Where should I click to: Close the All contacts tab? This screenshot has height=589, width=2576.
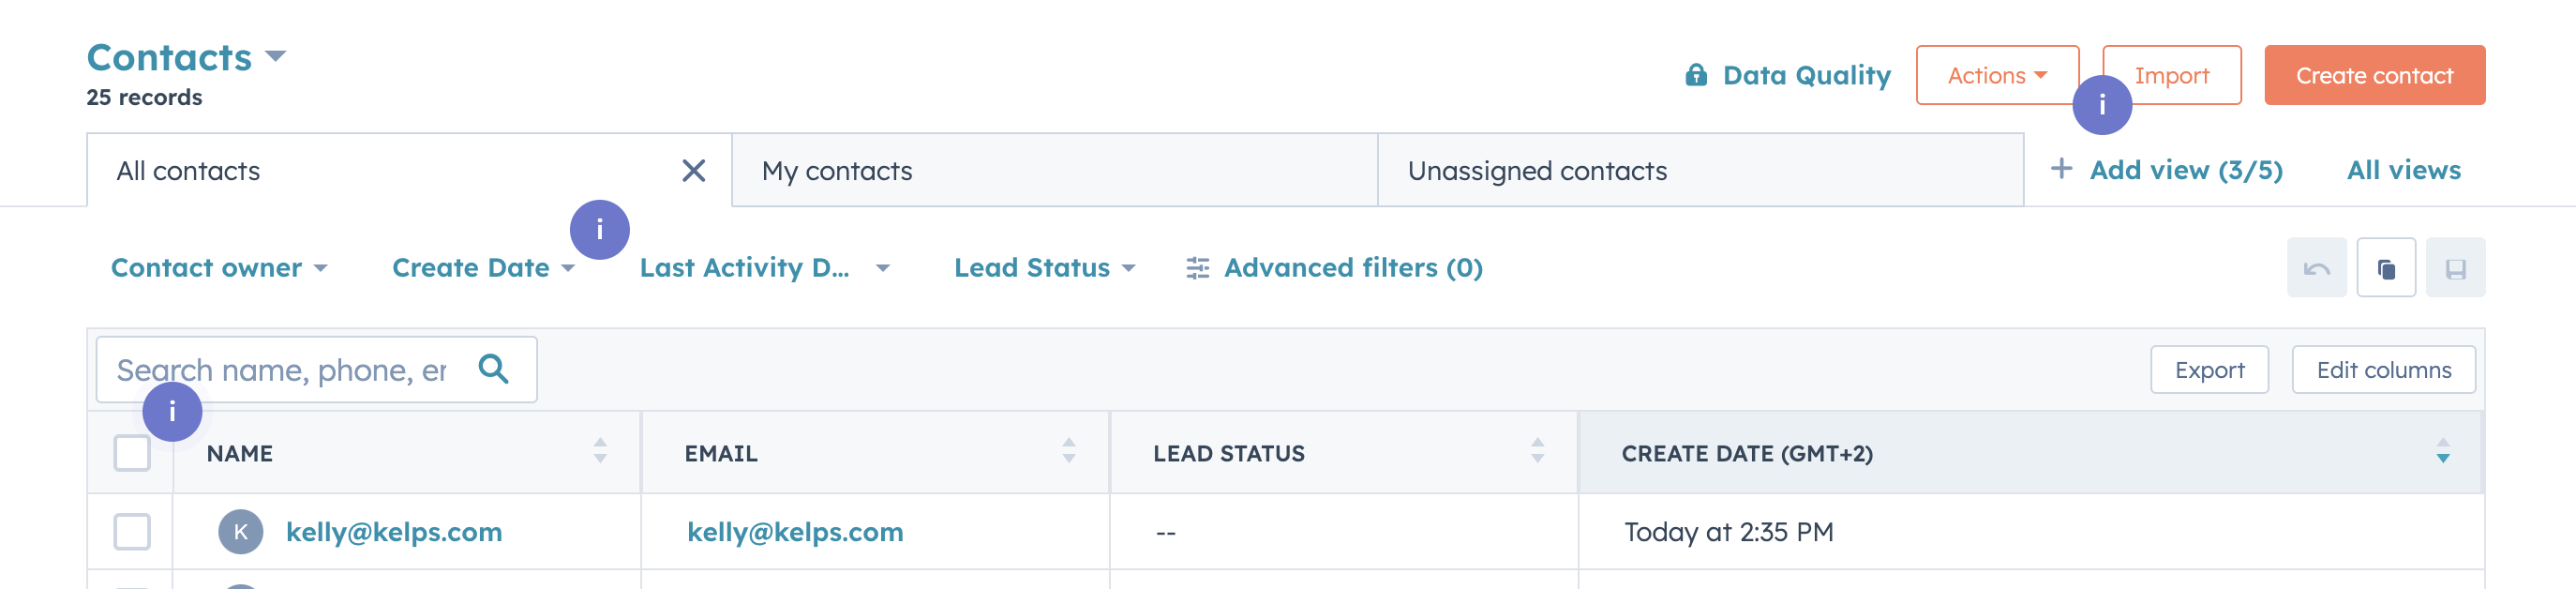(693, 171)
